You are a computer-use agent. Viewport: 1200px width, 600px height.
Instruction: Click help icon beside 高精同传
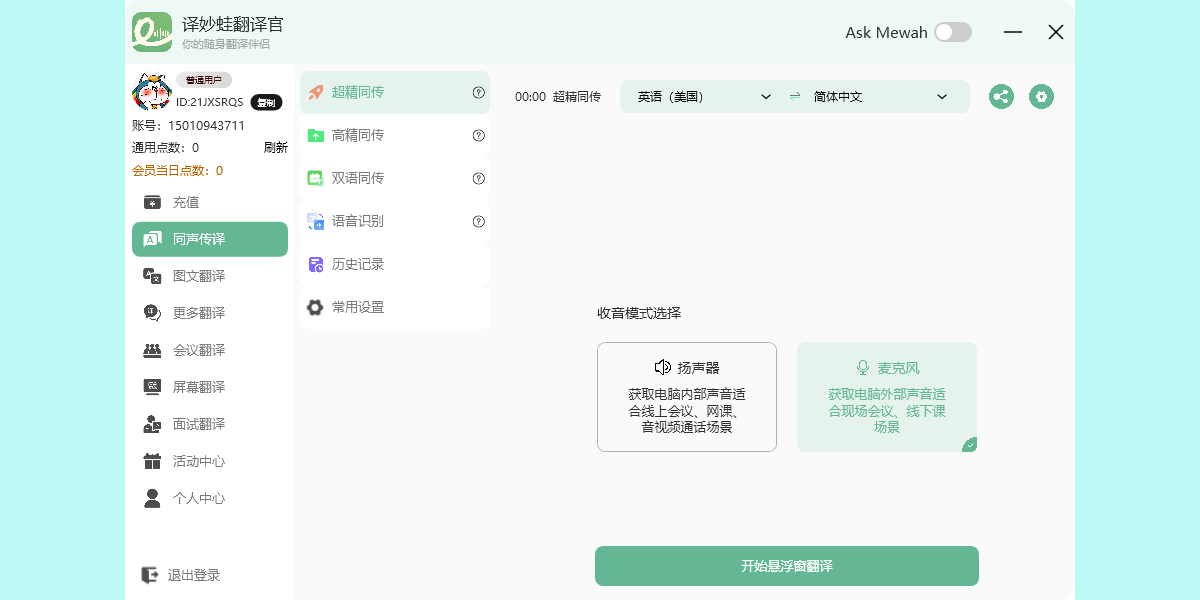[479, 135]
